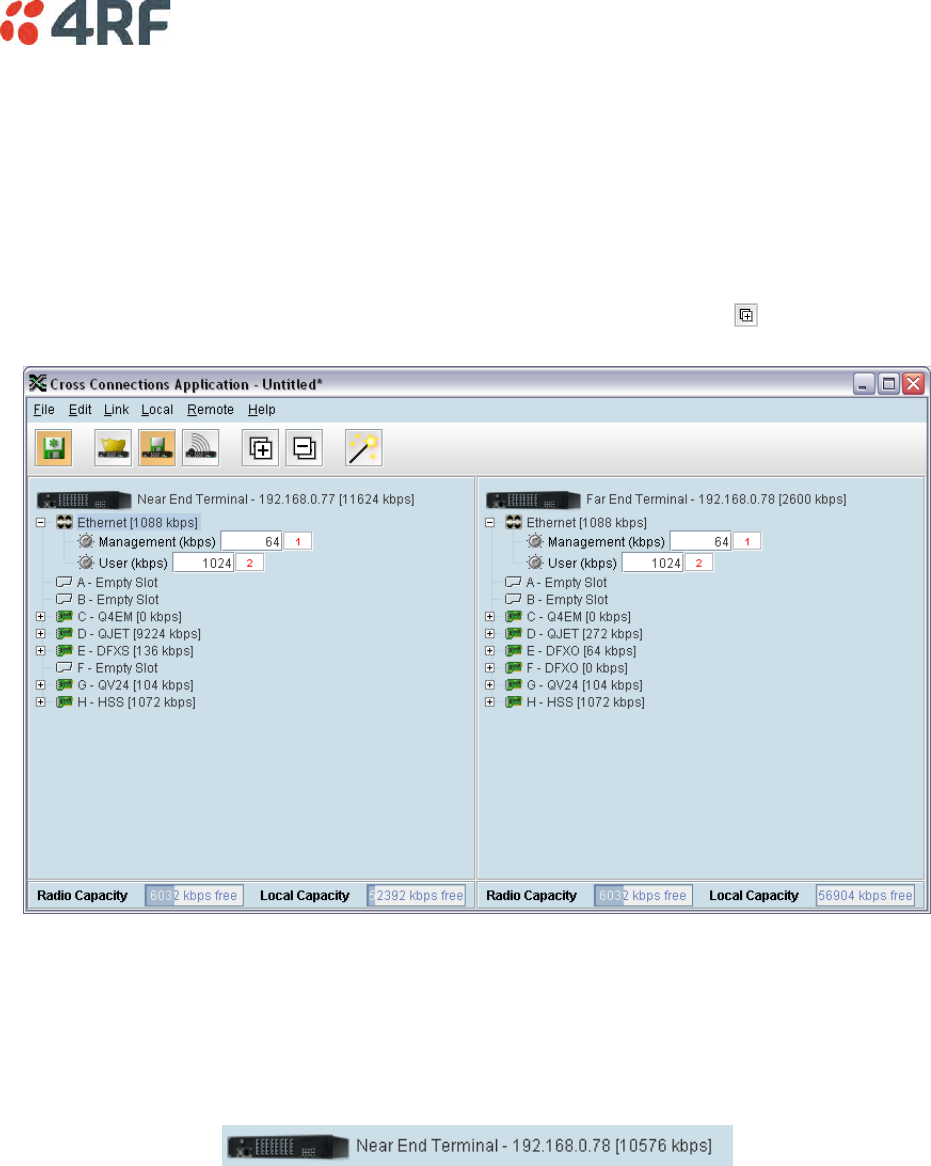Image resolution: width=931 pixels, height=1166 pixels.
Task: Open the File menu
Action: [x=44, y=410]
